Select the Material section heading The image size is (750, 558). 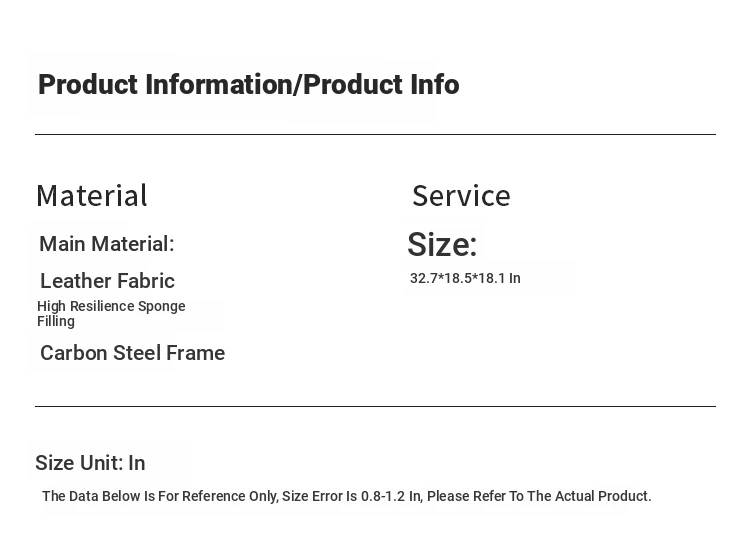(x=92, y=195)
